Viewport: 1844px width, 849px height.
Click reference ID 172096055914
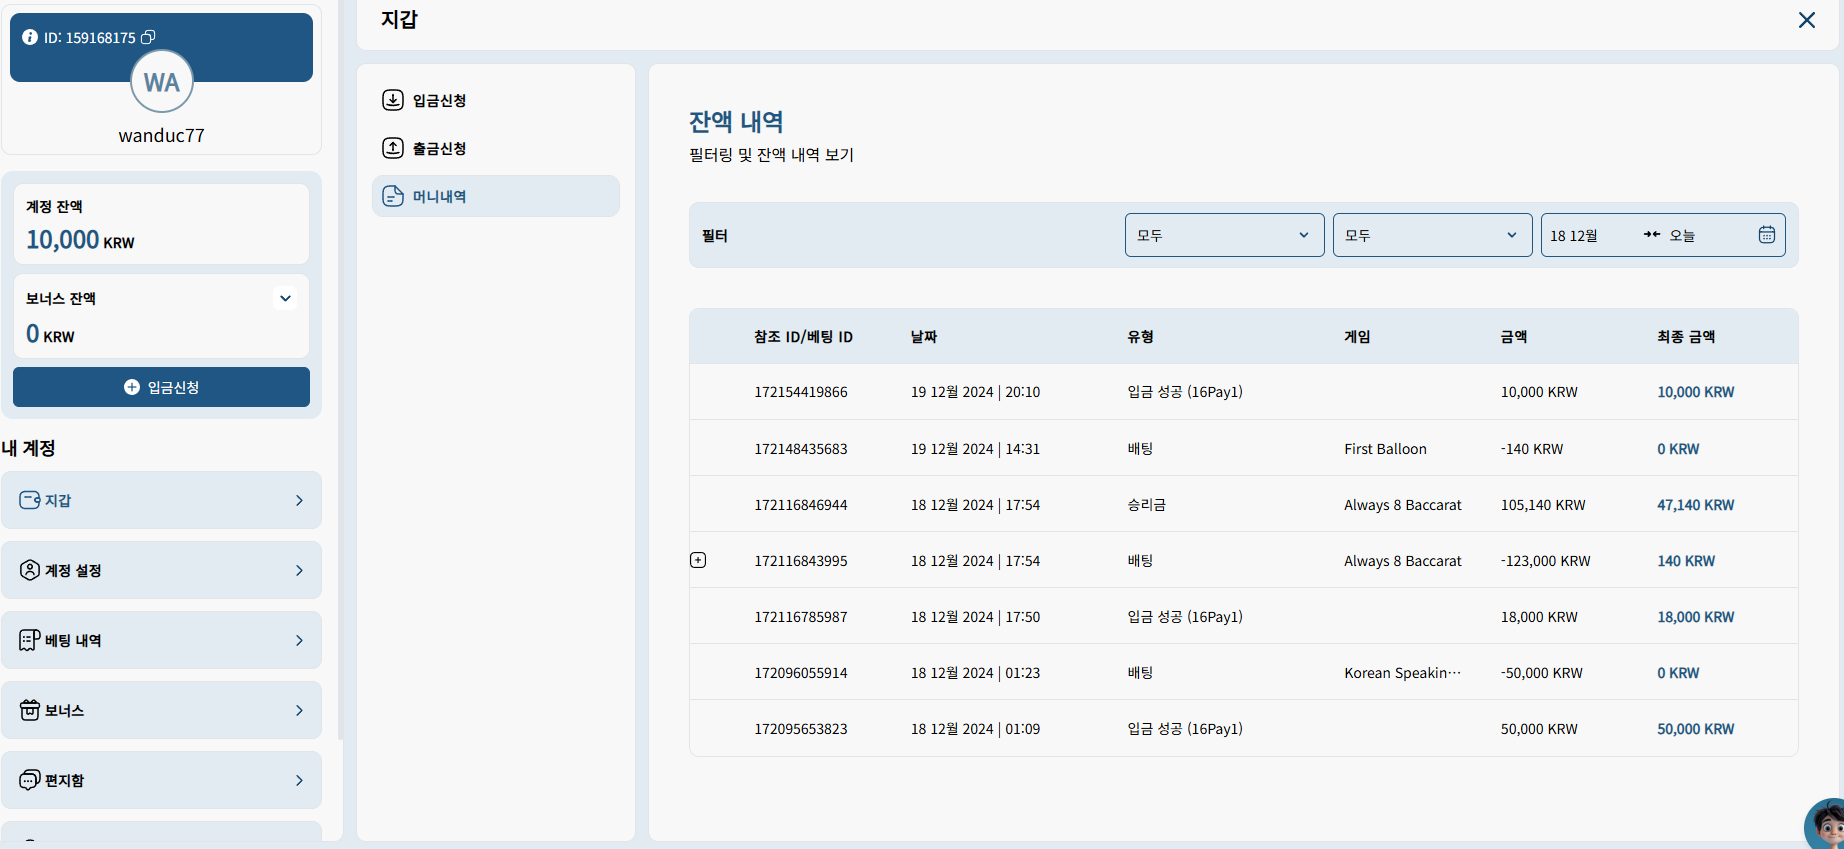tap(801, 673)
